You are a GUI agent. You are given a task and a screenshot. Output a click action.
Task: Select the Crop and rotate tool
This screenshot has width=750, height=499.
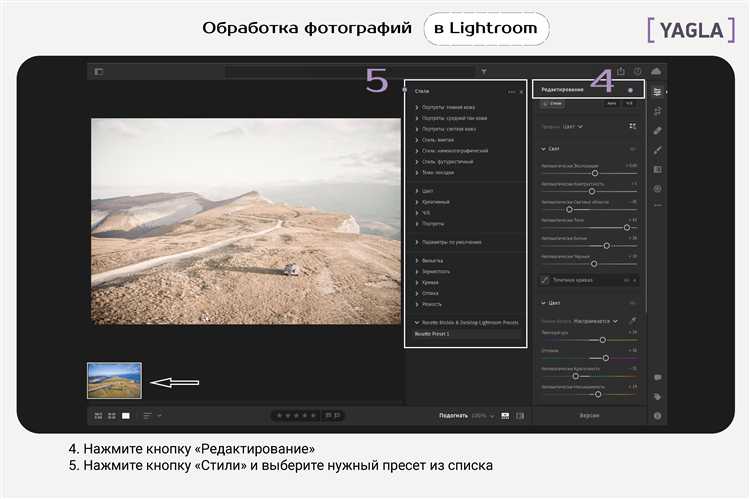[657, 111]
